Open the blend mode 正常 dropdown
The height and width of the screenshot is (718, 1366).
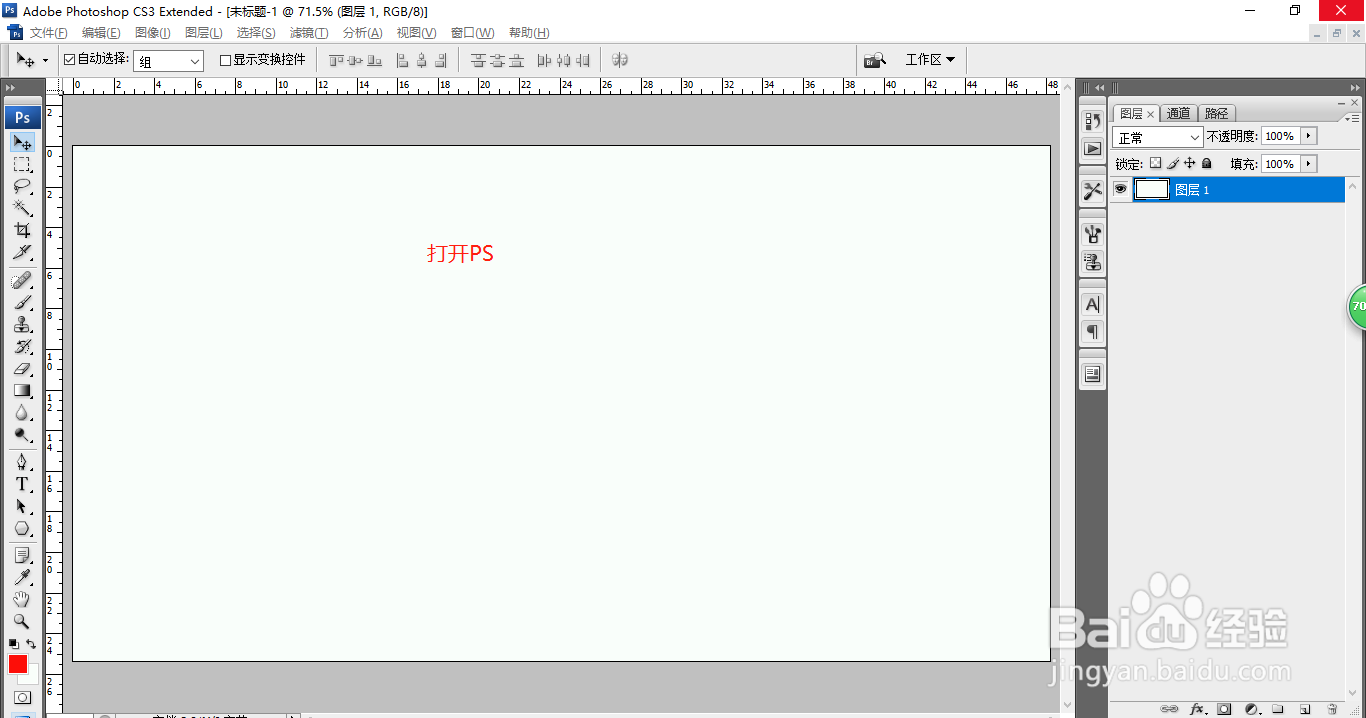1158,137
